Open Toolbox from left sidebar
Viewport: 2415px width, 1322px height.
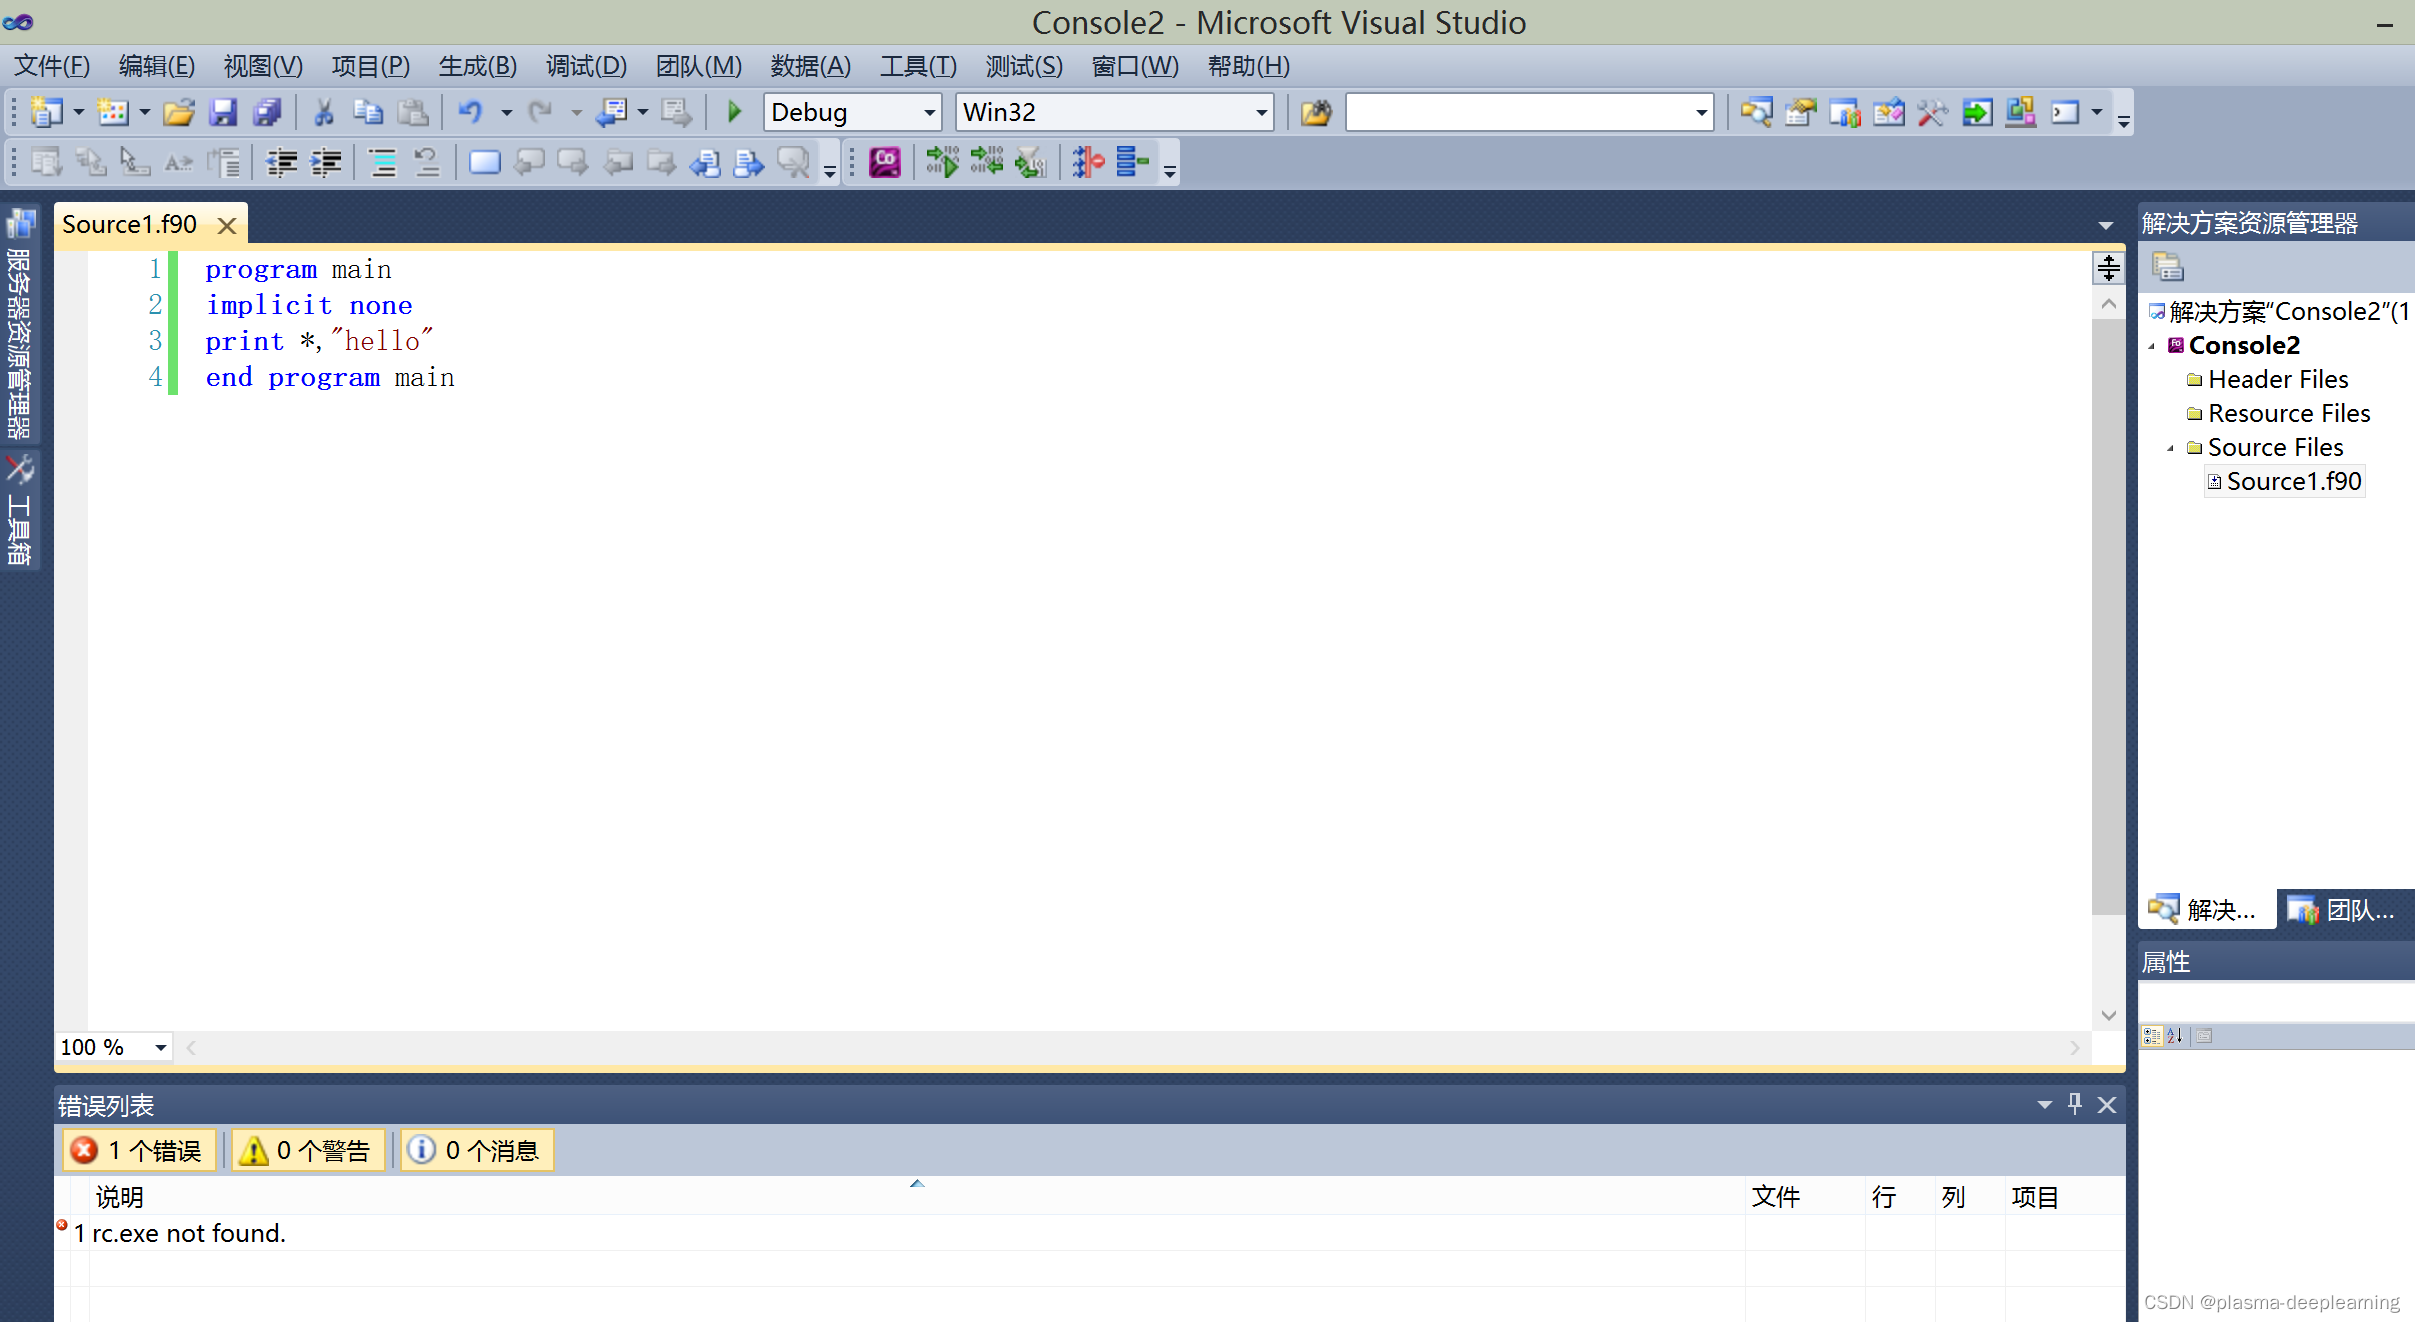click(x=19, y=510)
